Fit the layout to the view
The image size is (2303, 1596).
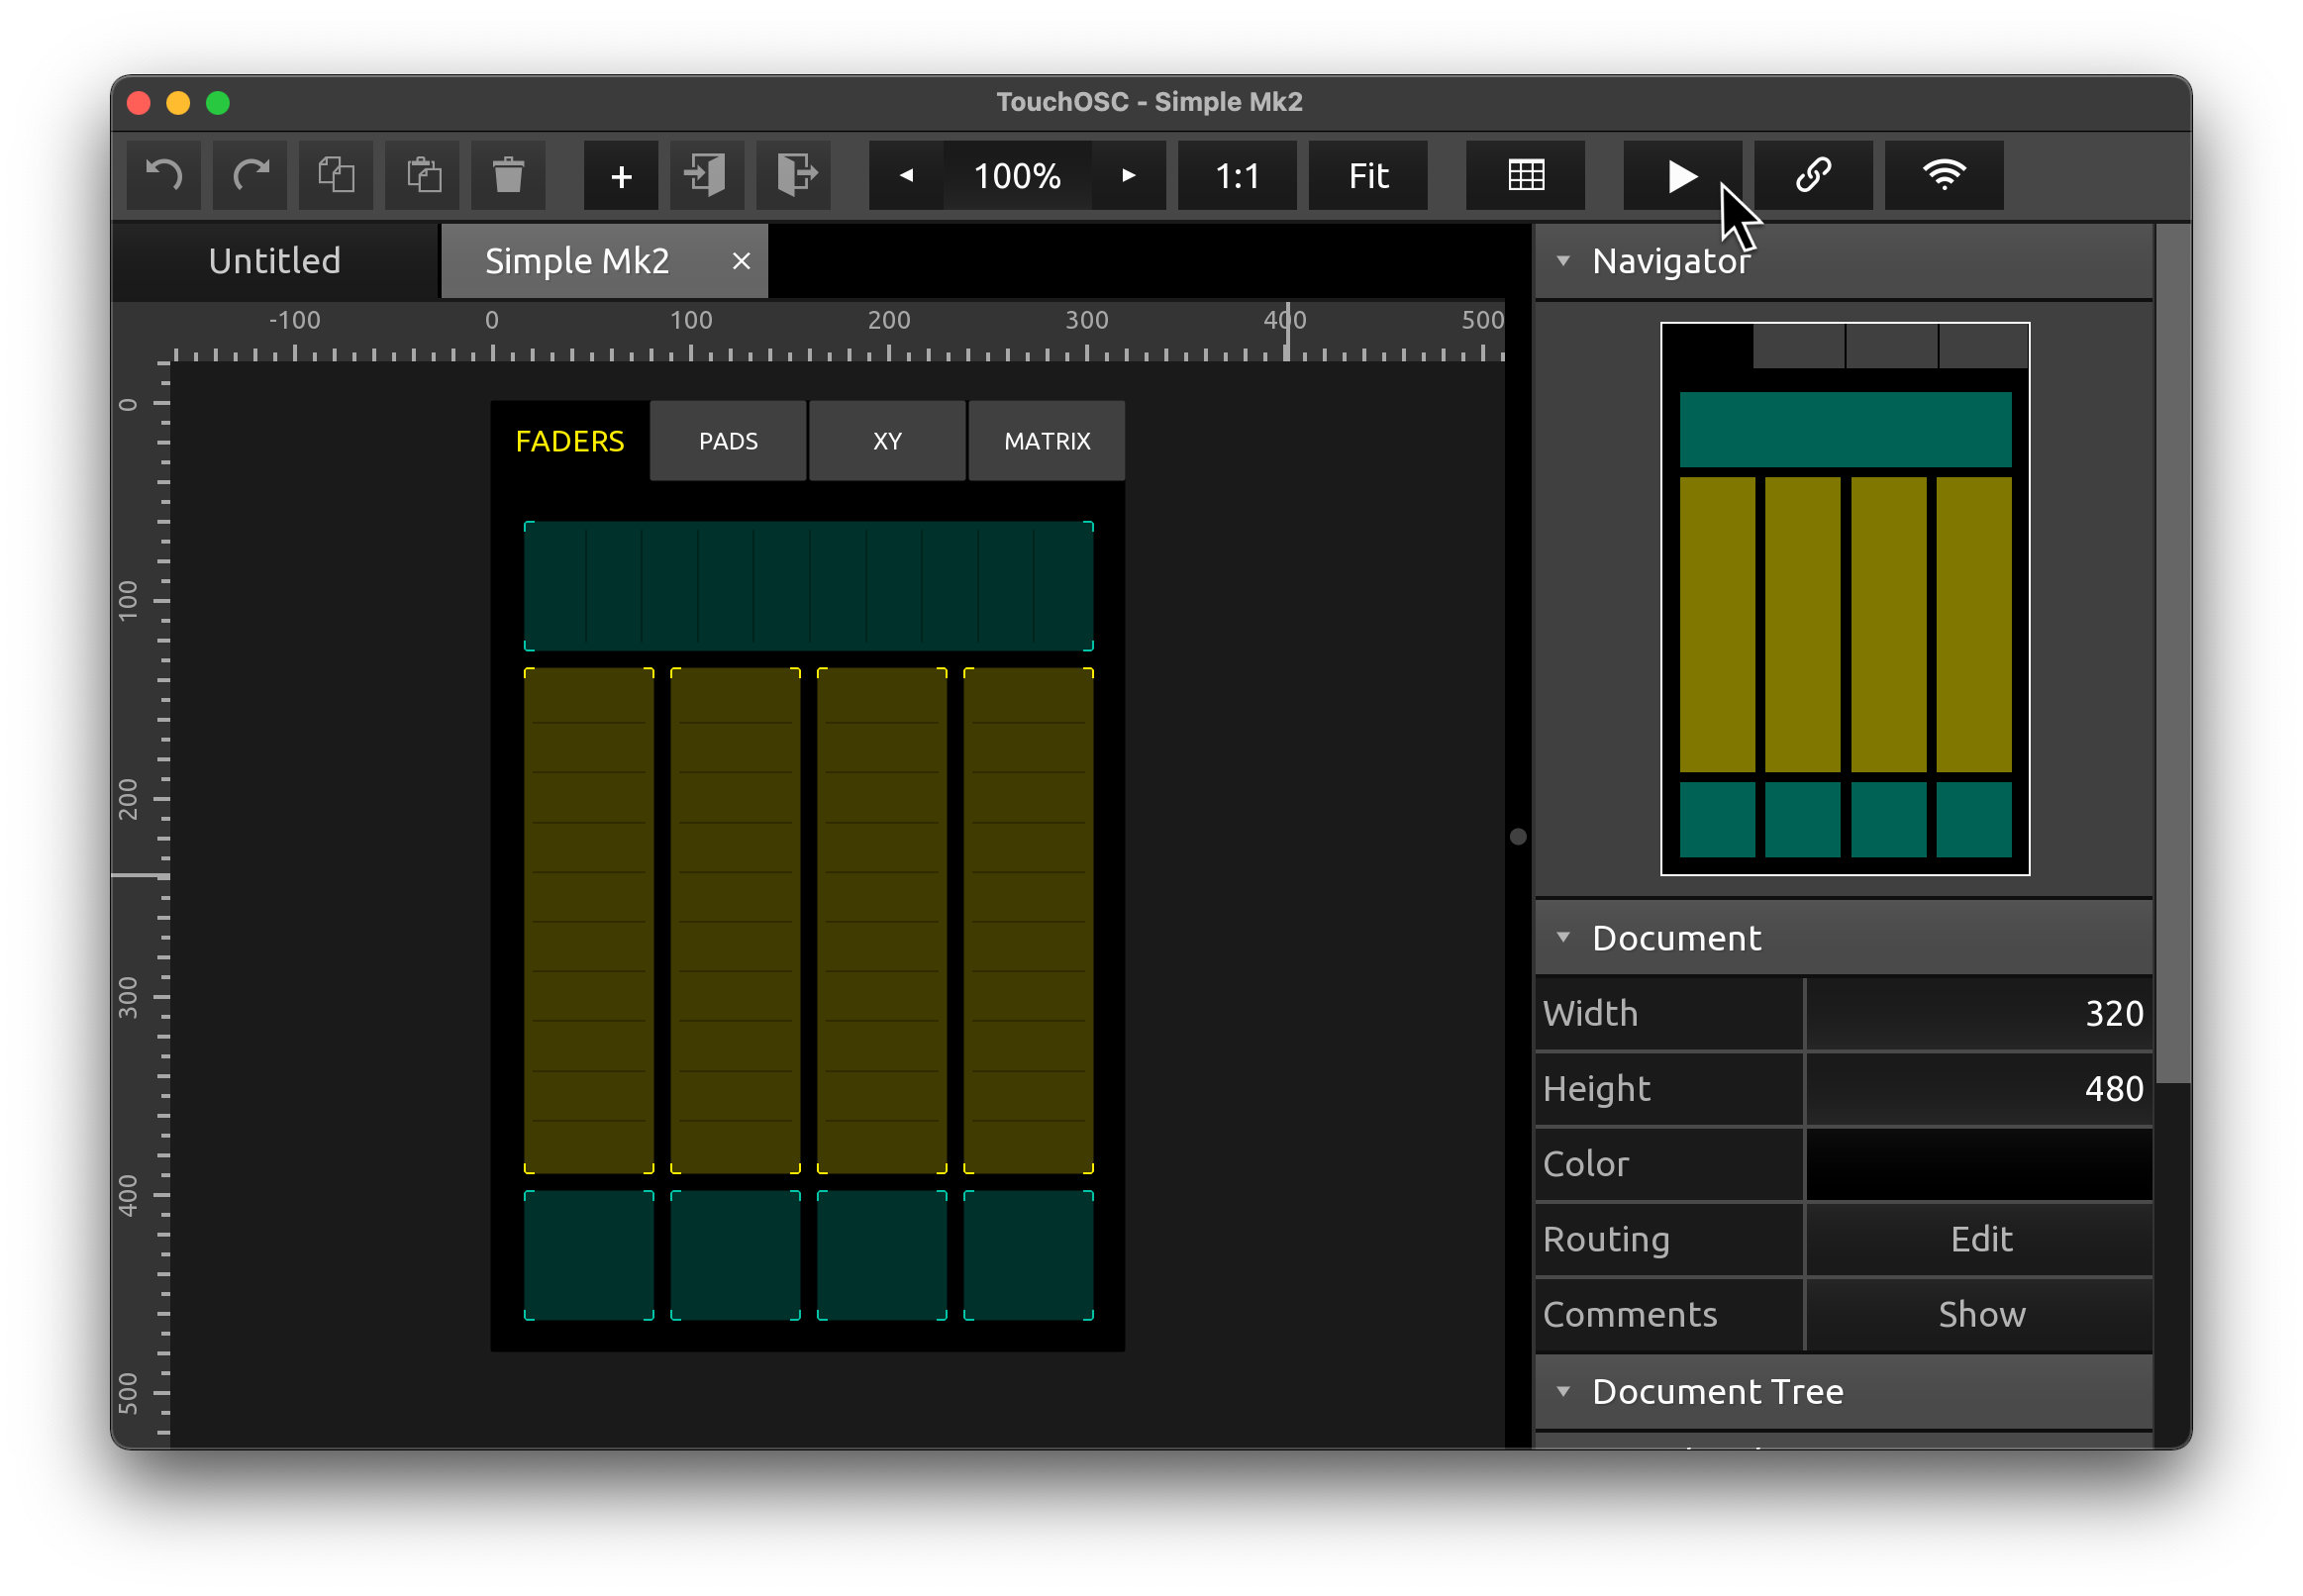click(x=1368, y=175)
